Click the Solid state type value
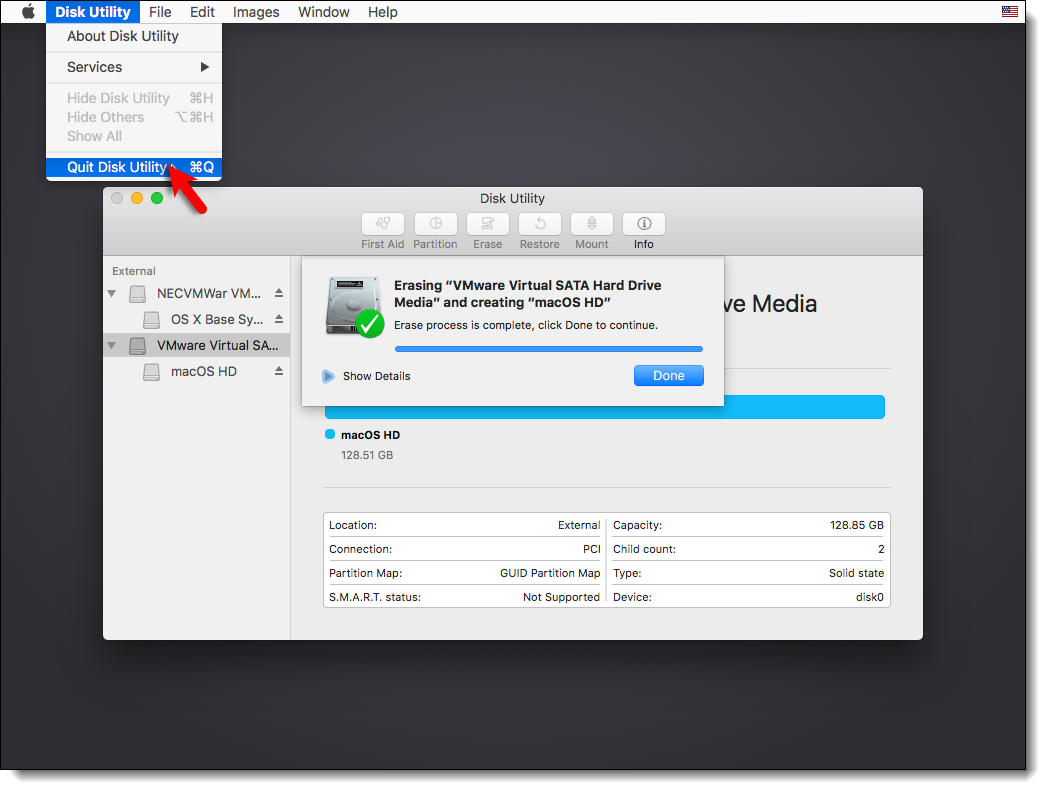1048x792 pixels. [856, 573]
